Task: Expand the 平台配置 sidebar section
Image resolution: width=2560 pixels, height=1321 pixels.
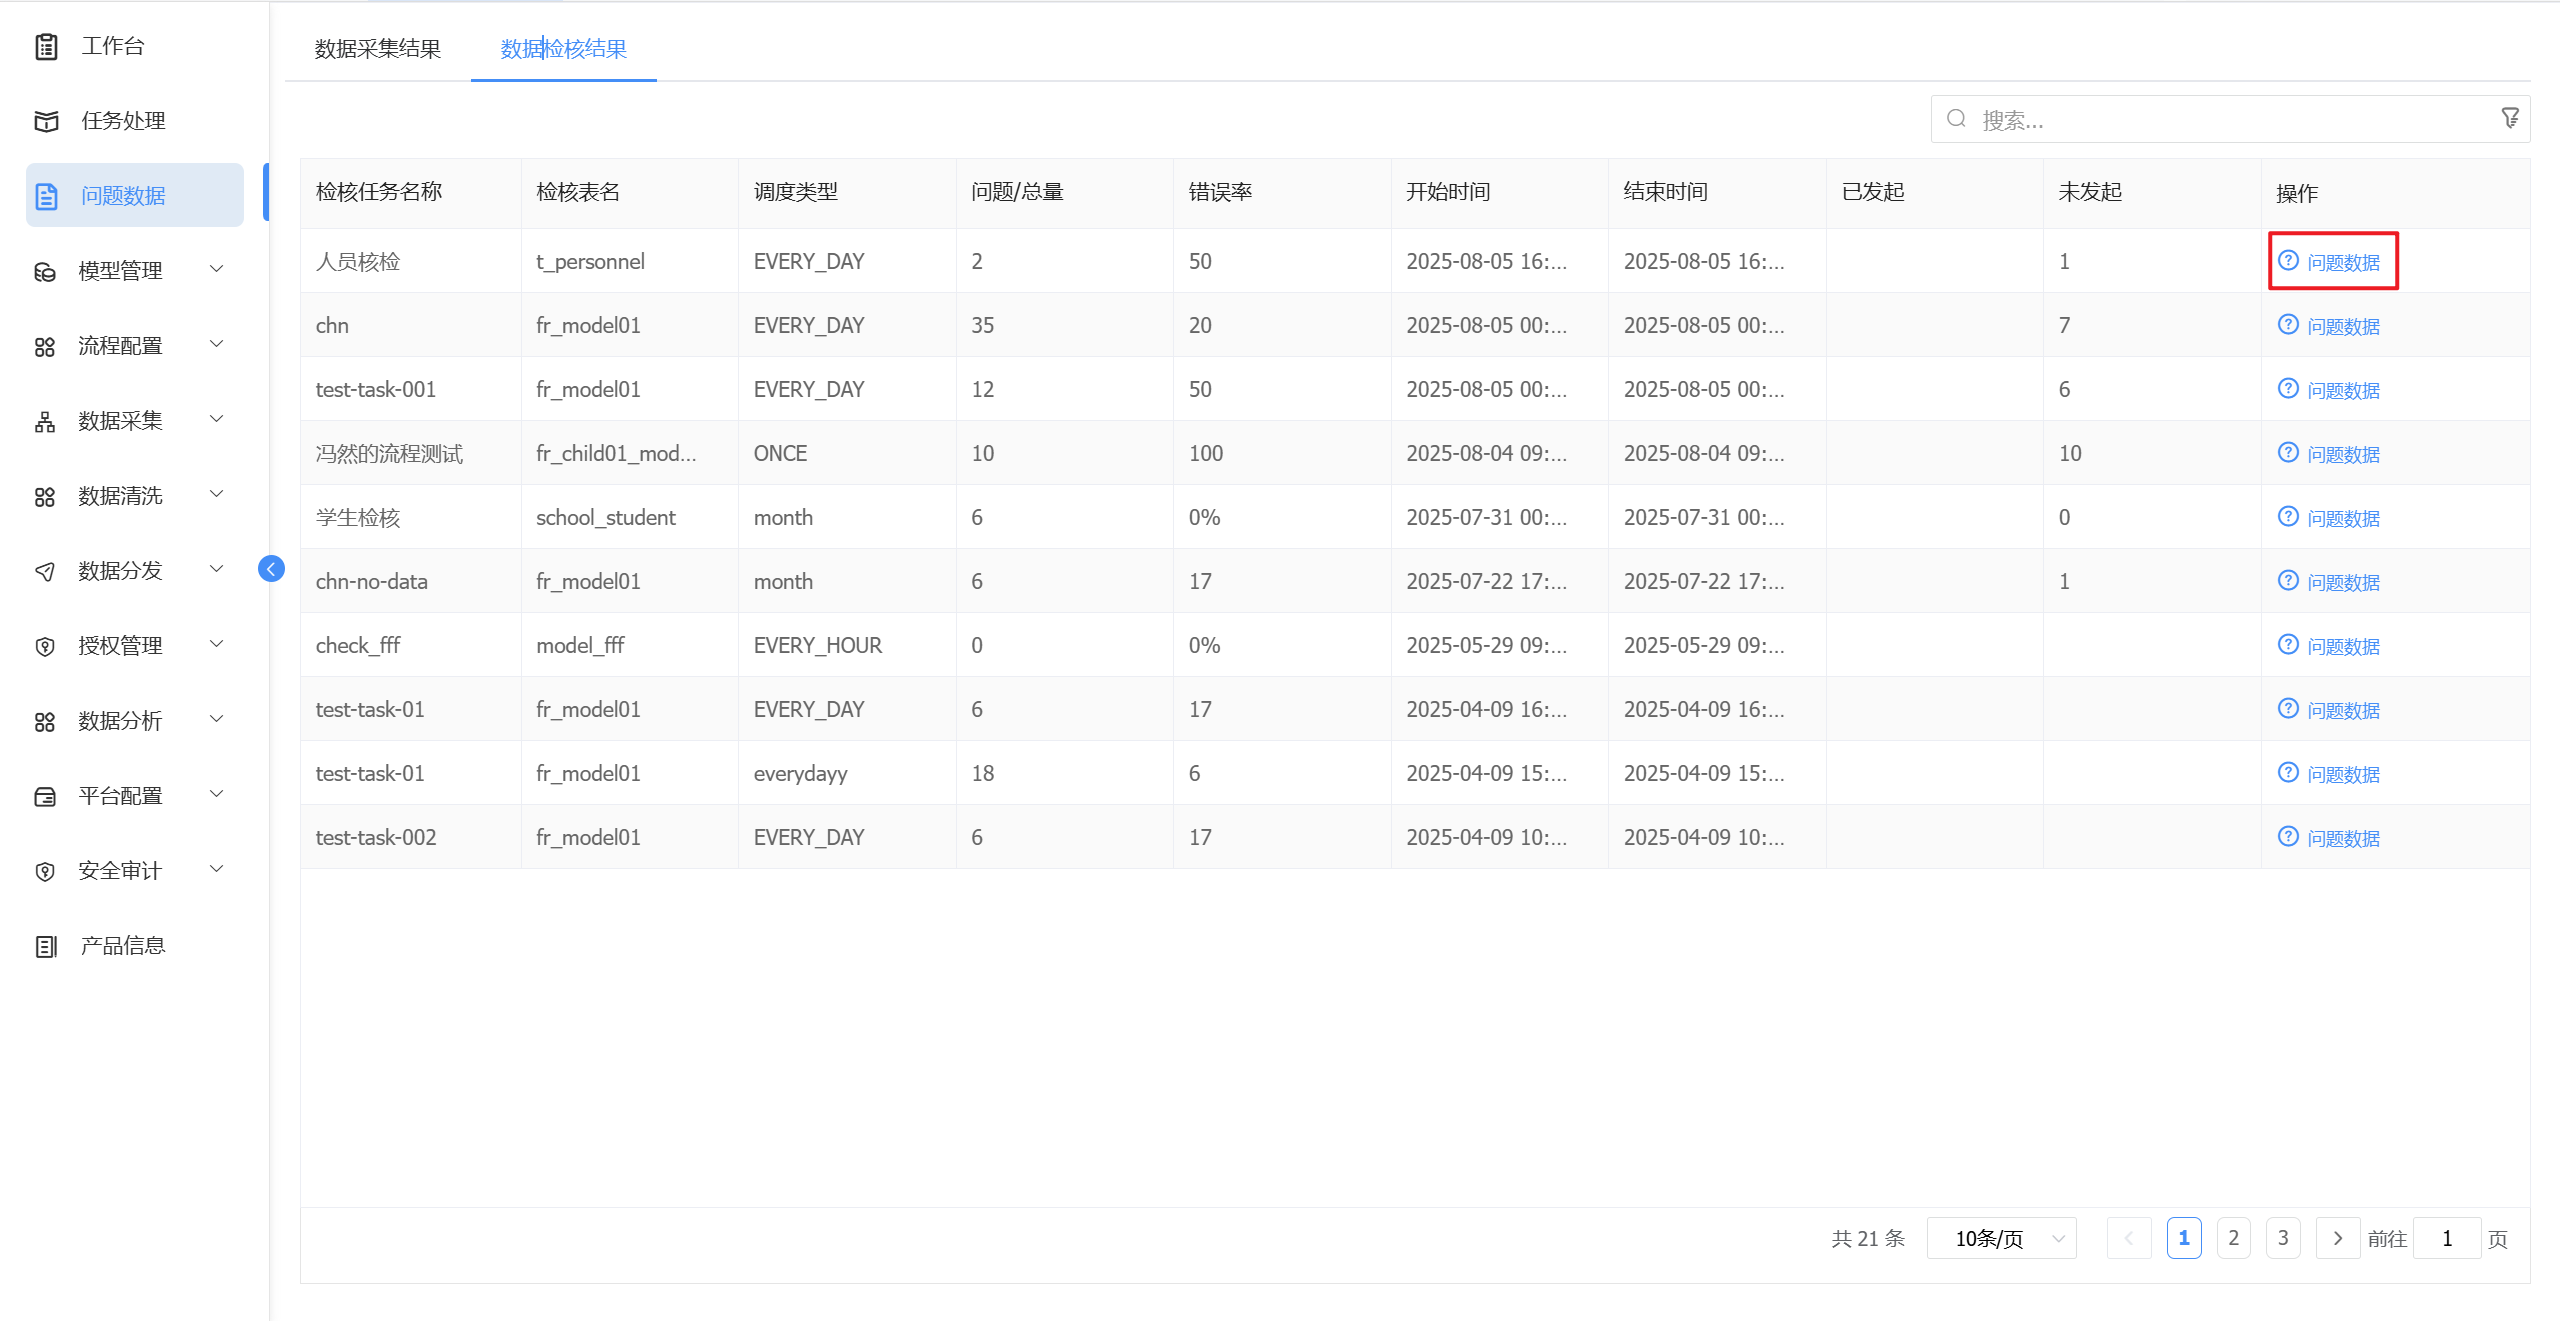Action: click(x=216, y=794)
